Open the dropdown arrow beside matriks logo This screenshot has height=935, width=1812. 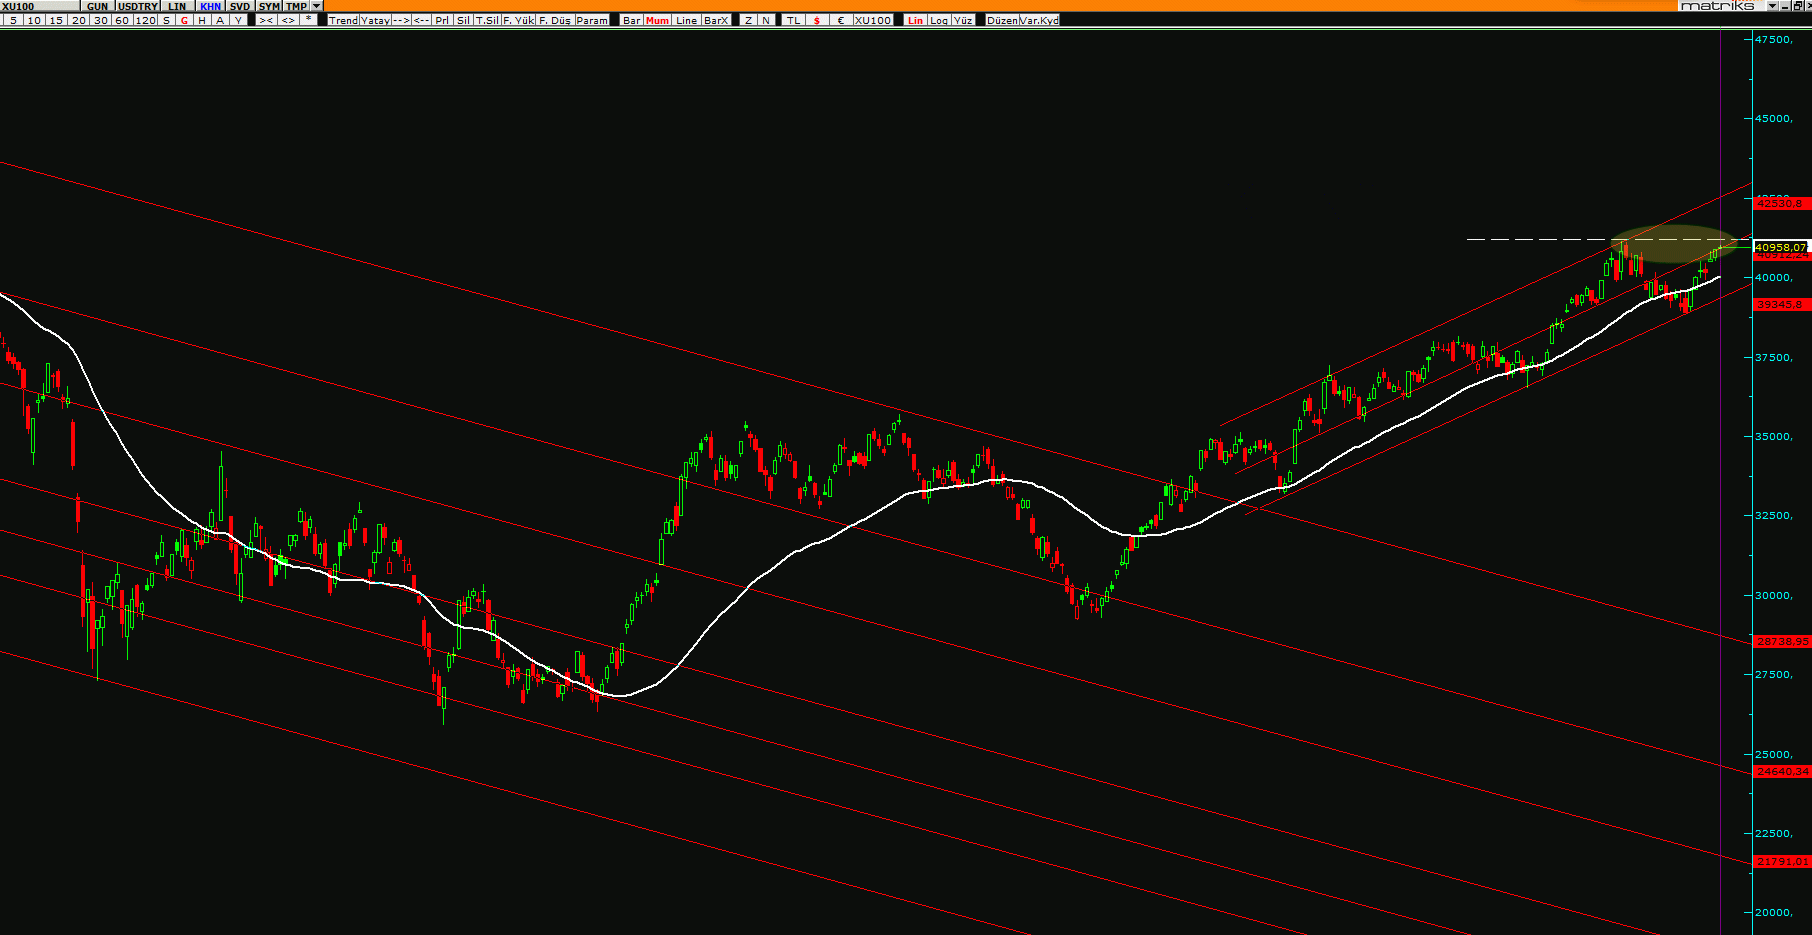[1772, 6]
